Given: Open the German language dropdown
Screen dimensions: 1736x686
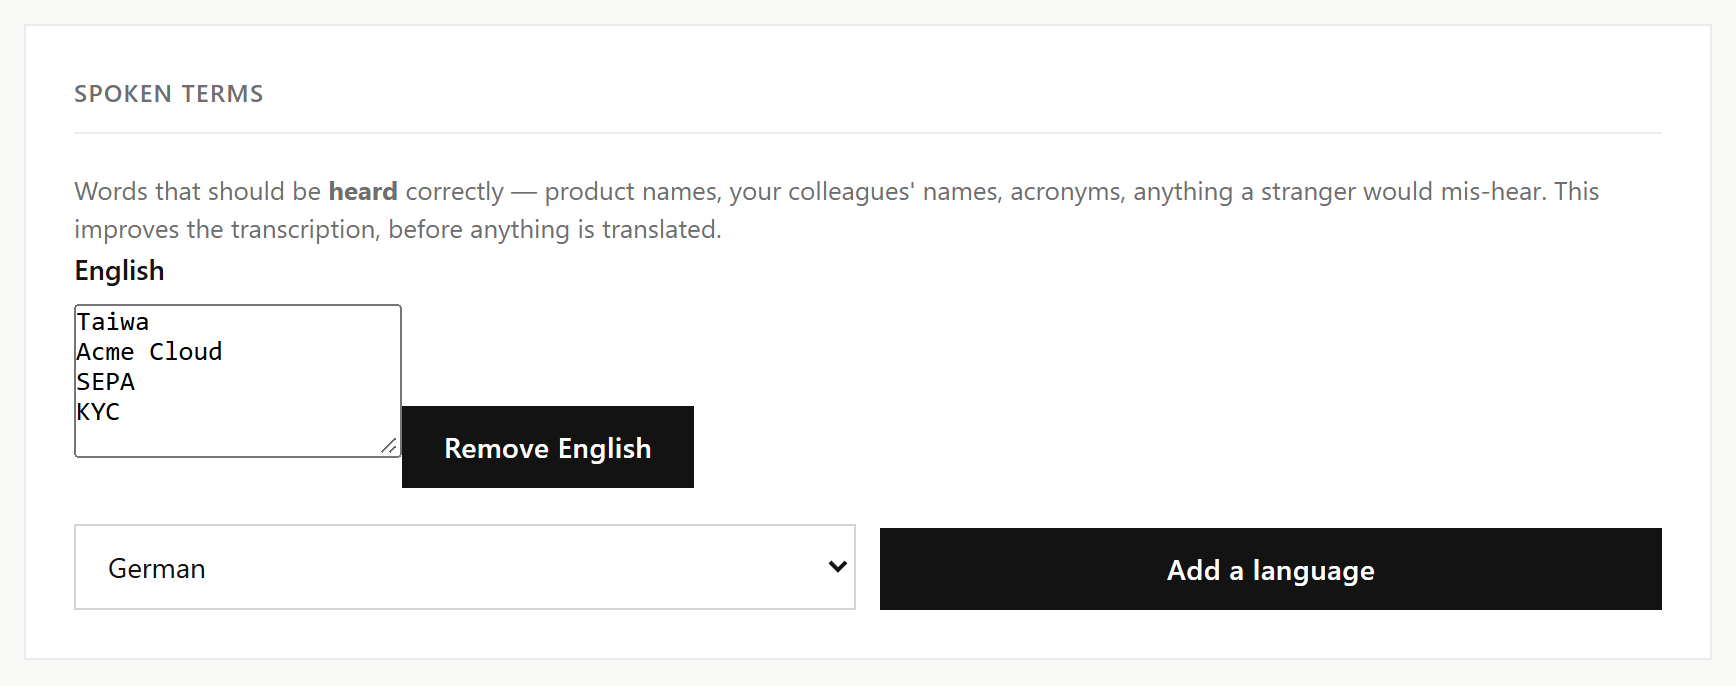Looking at the screenshot, I should [465, 567].
